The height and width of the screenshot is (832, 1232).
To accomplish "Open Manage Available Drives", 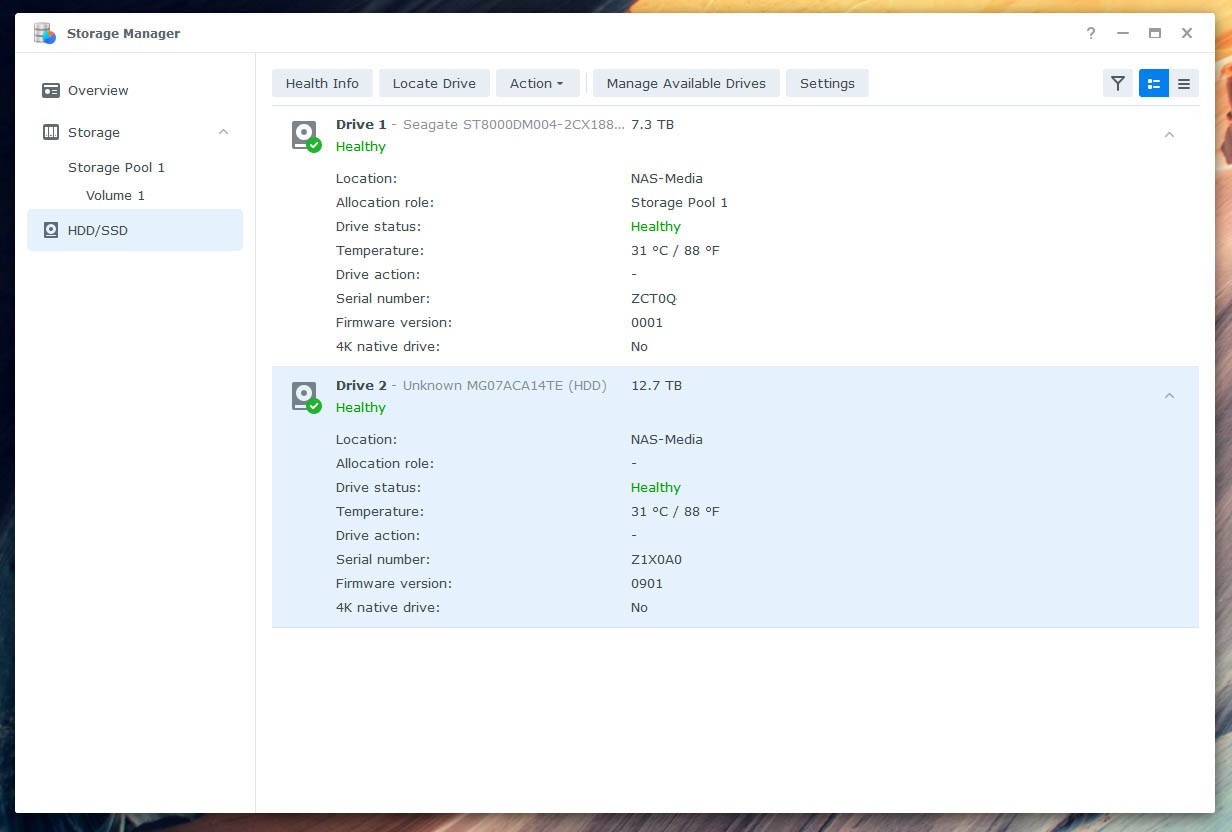I will [686, 83].
